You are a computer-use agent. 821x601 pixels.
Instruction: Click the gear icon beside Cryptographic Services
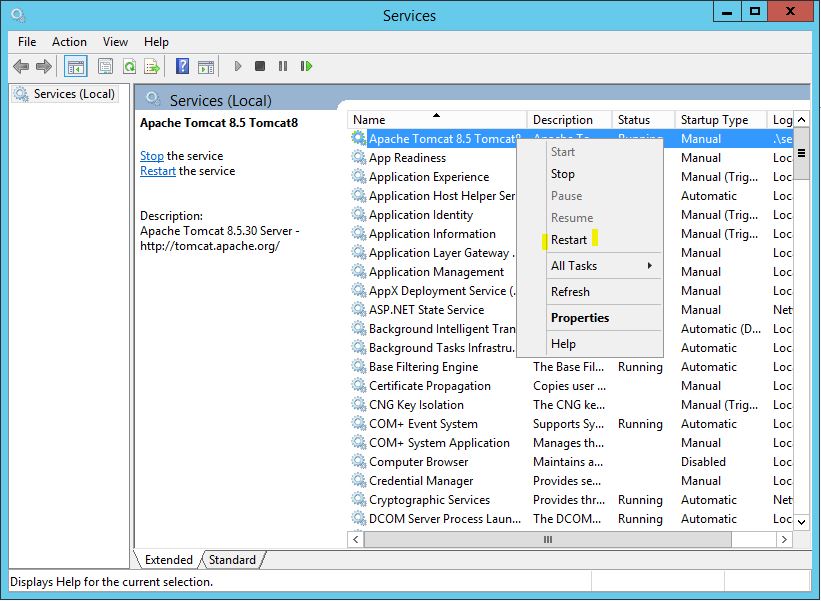pos(359,499)
